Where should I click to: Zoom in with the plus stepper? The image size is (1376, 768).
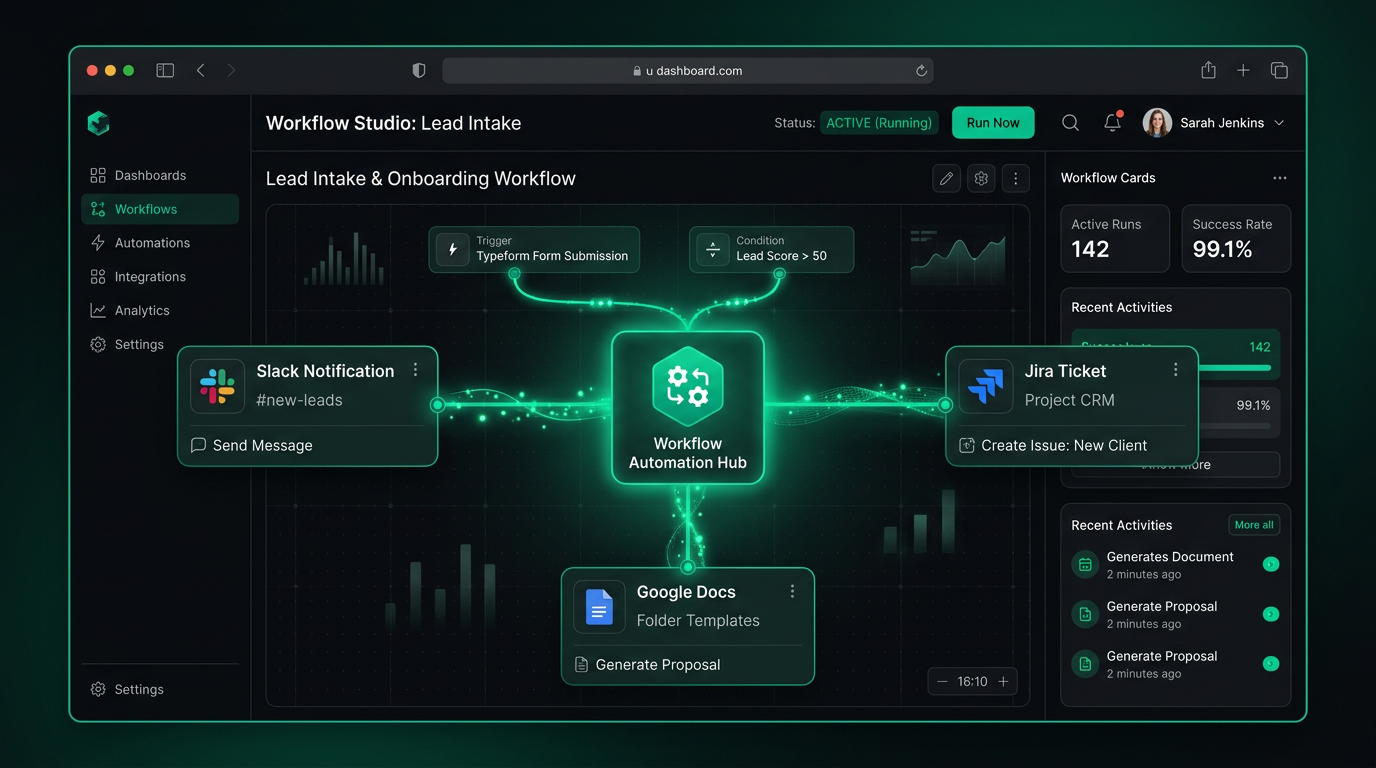coord(1003,682)
